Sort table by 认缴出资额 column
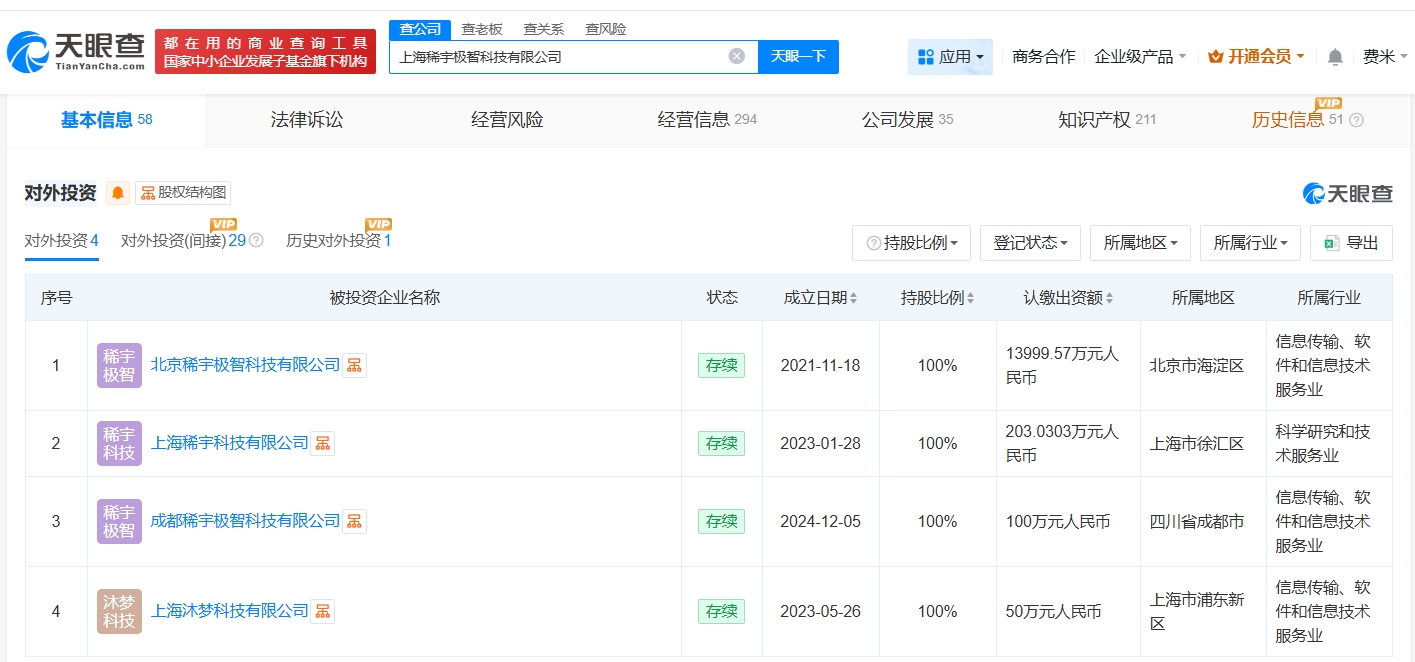This screenshot has height=662, width=1415. (1067, 298)
